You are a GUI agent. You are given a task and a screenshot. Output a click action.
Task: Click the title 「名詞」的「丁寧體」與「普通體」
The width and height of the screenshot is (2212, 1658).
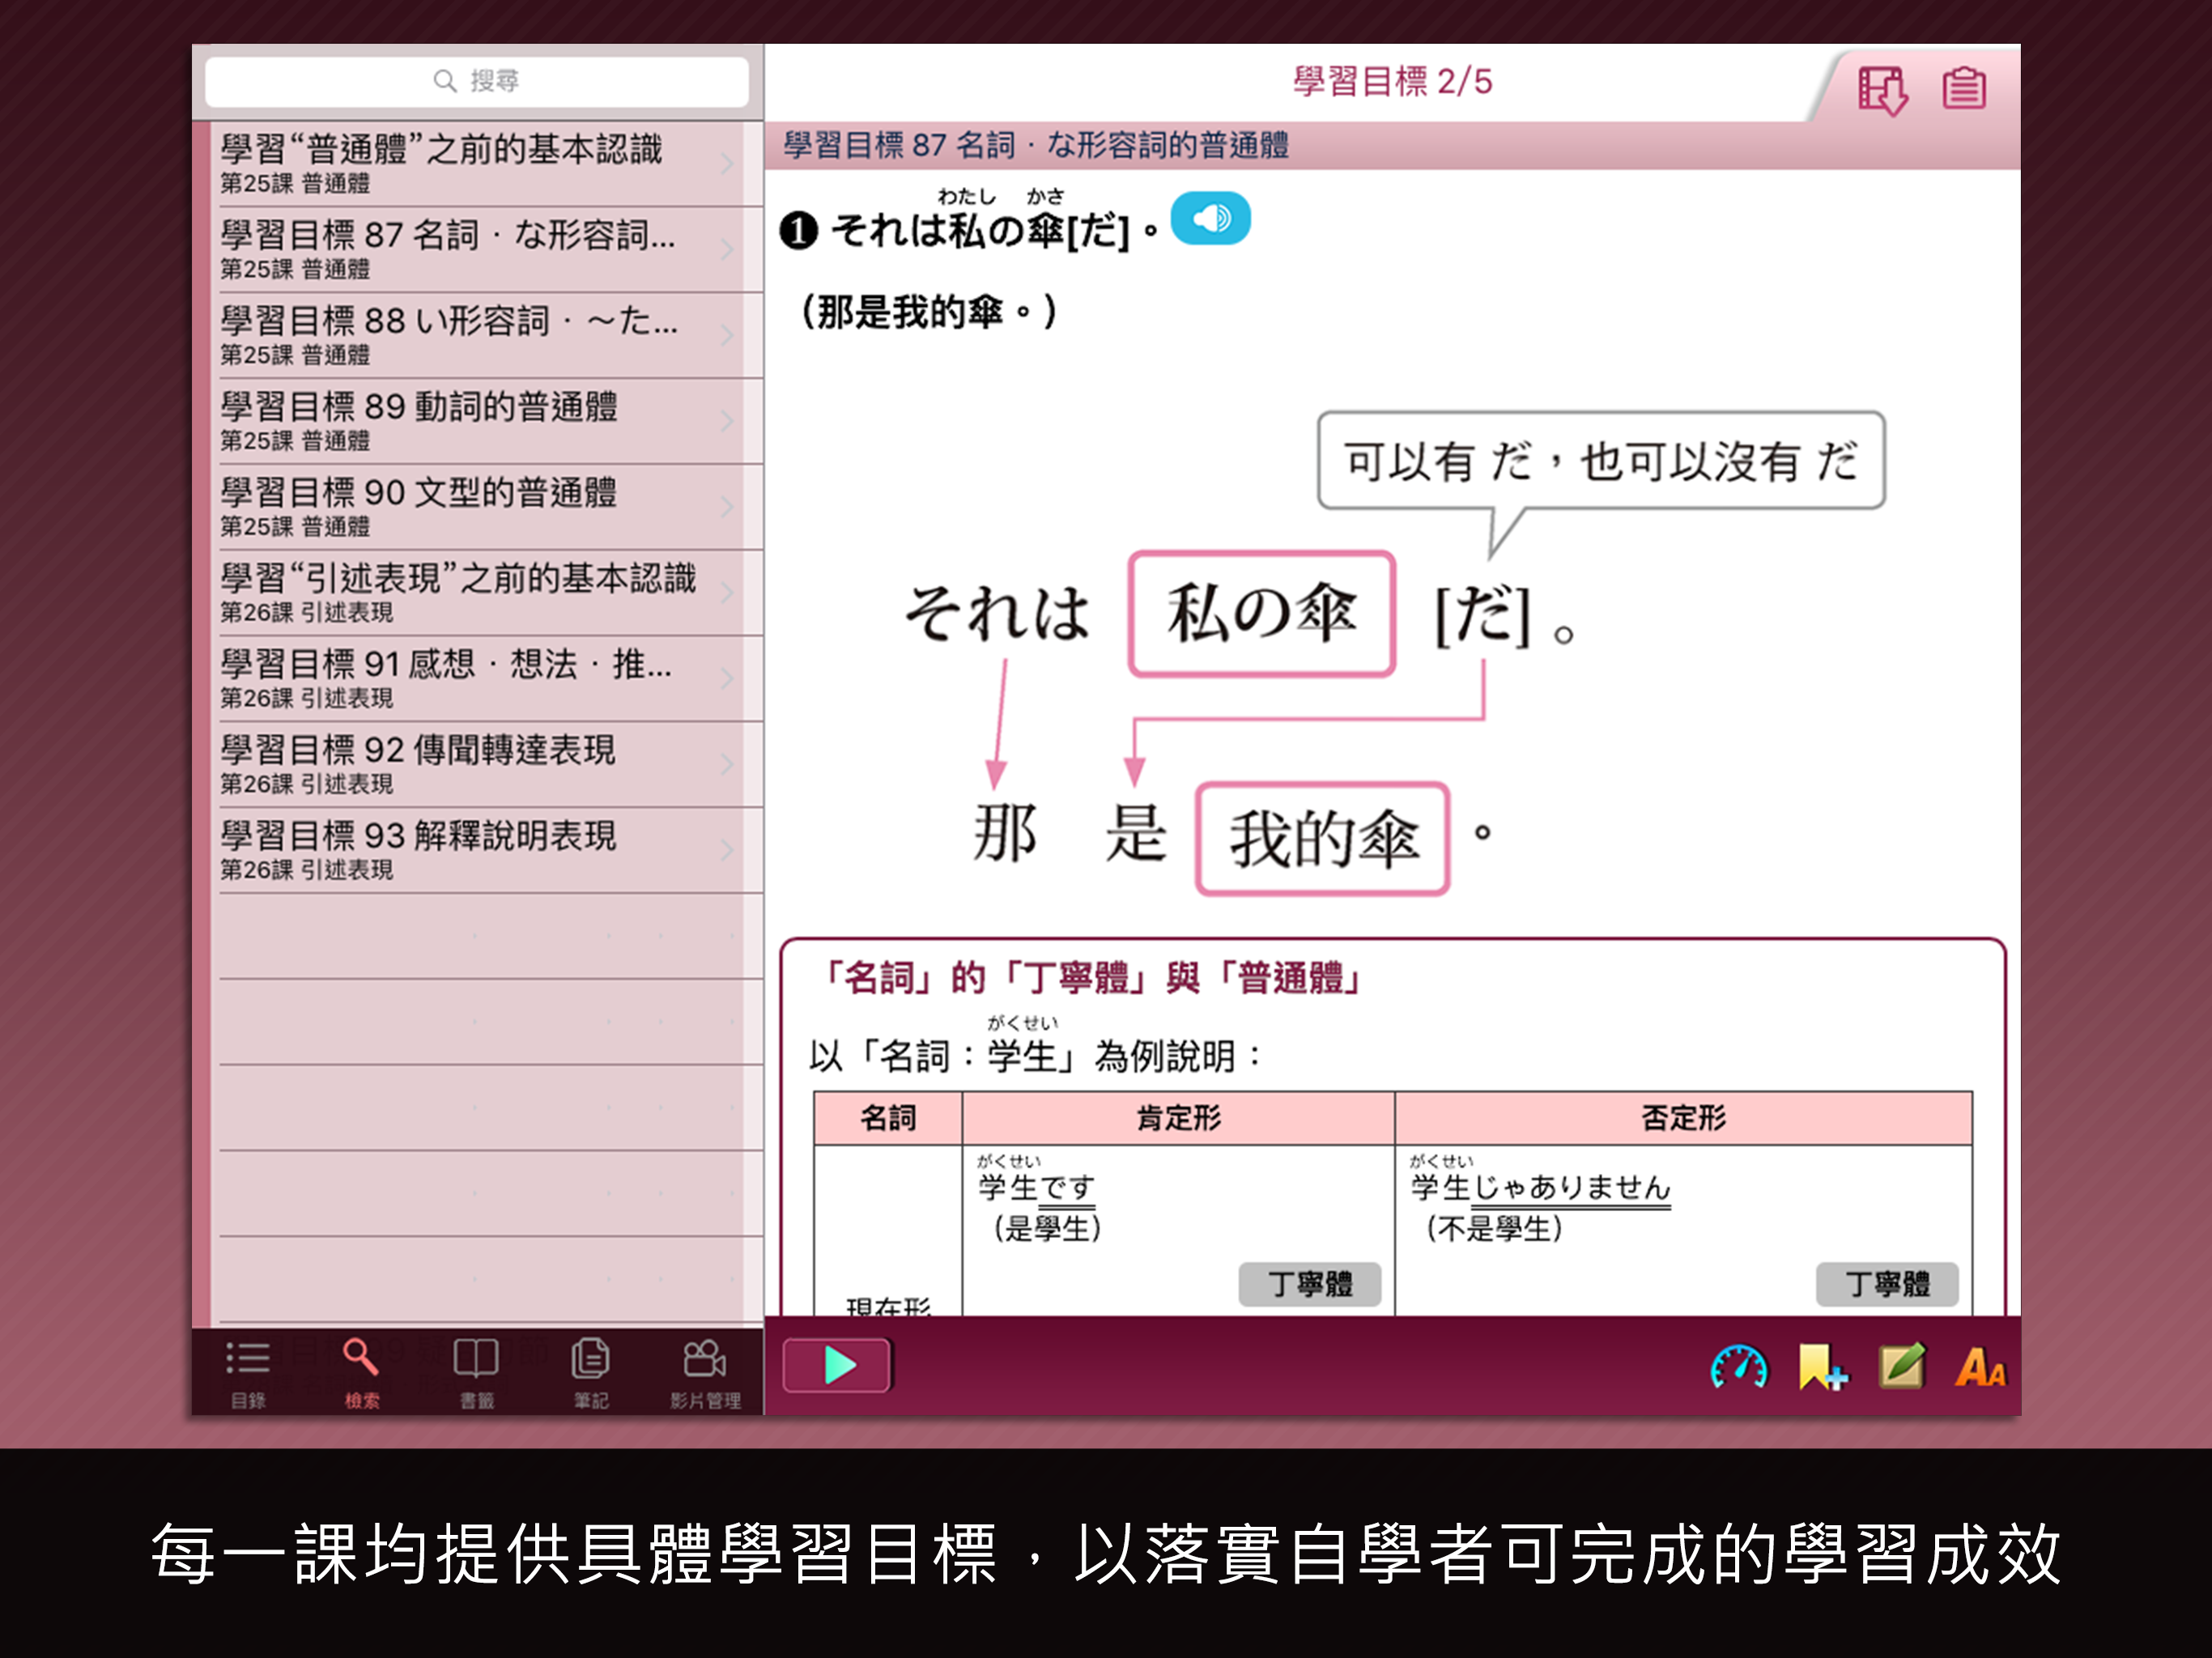coord(1089,977)
